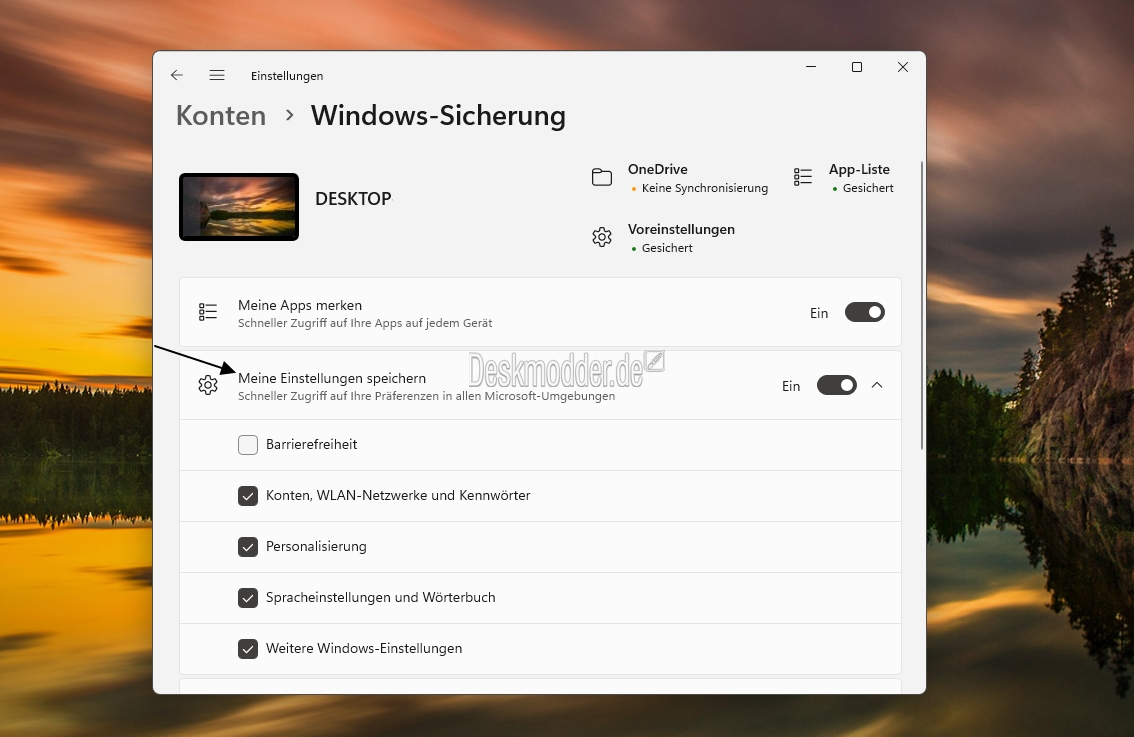
Task: Click the DESKTOP device name
Action: pyautogui.click(x=353, y=199)
